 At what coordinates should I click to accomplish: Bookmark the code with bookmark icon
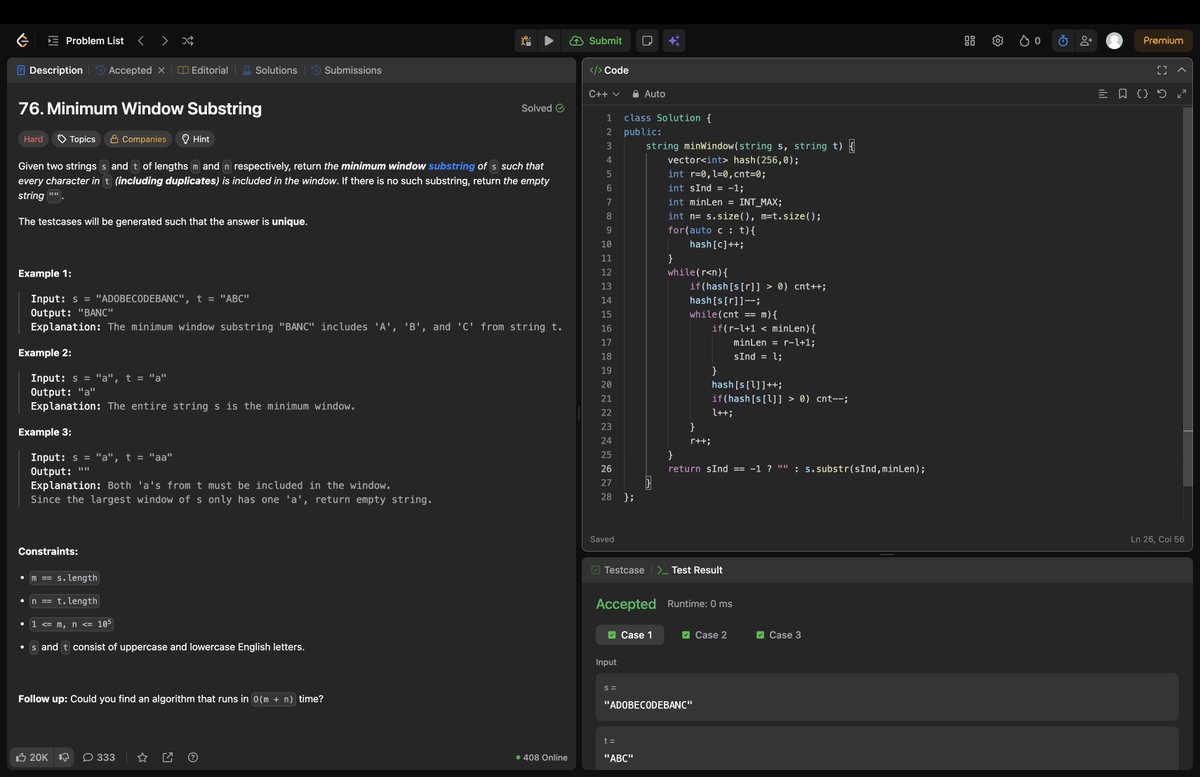pos(1123,94)
